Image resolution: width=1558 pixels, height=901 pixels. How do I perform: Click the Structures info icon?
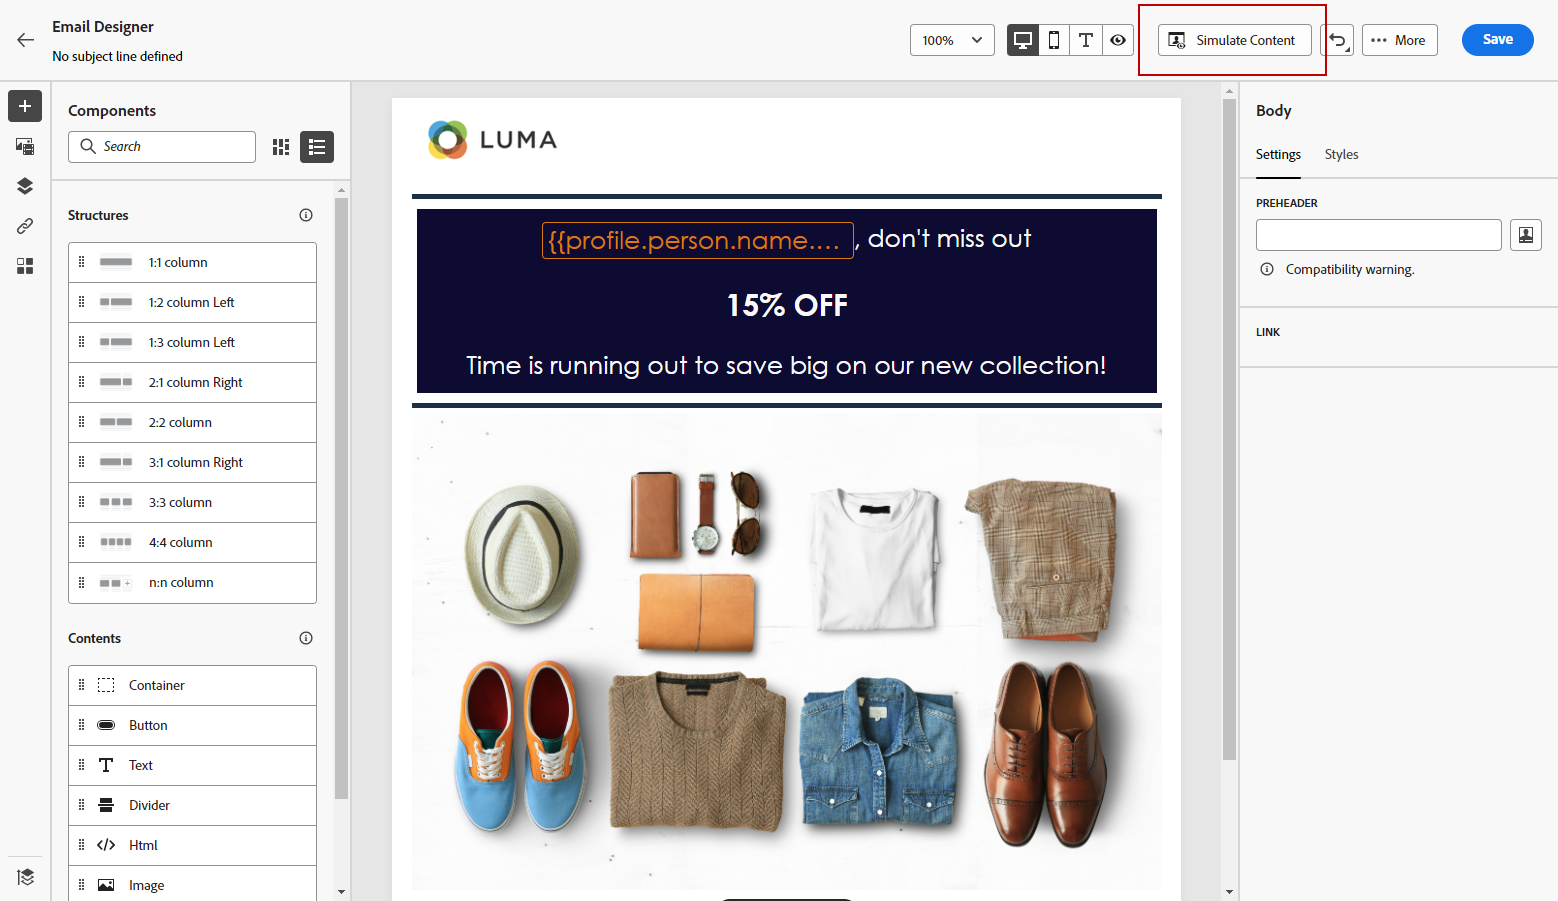pyautogui.click(x=306, y=215)
